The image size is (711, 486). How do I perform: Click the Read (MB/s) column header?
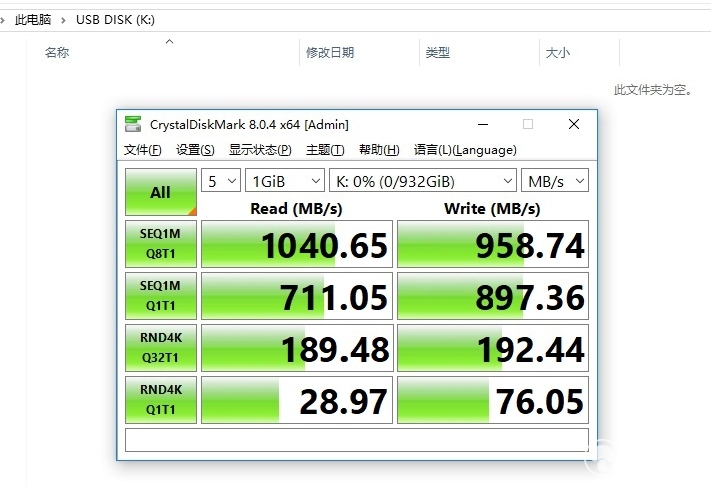297,209
